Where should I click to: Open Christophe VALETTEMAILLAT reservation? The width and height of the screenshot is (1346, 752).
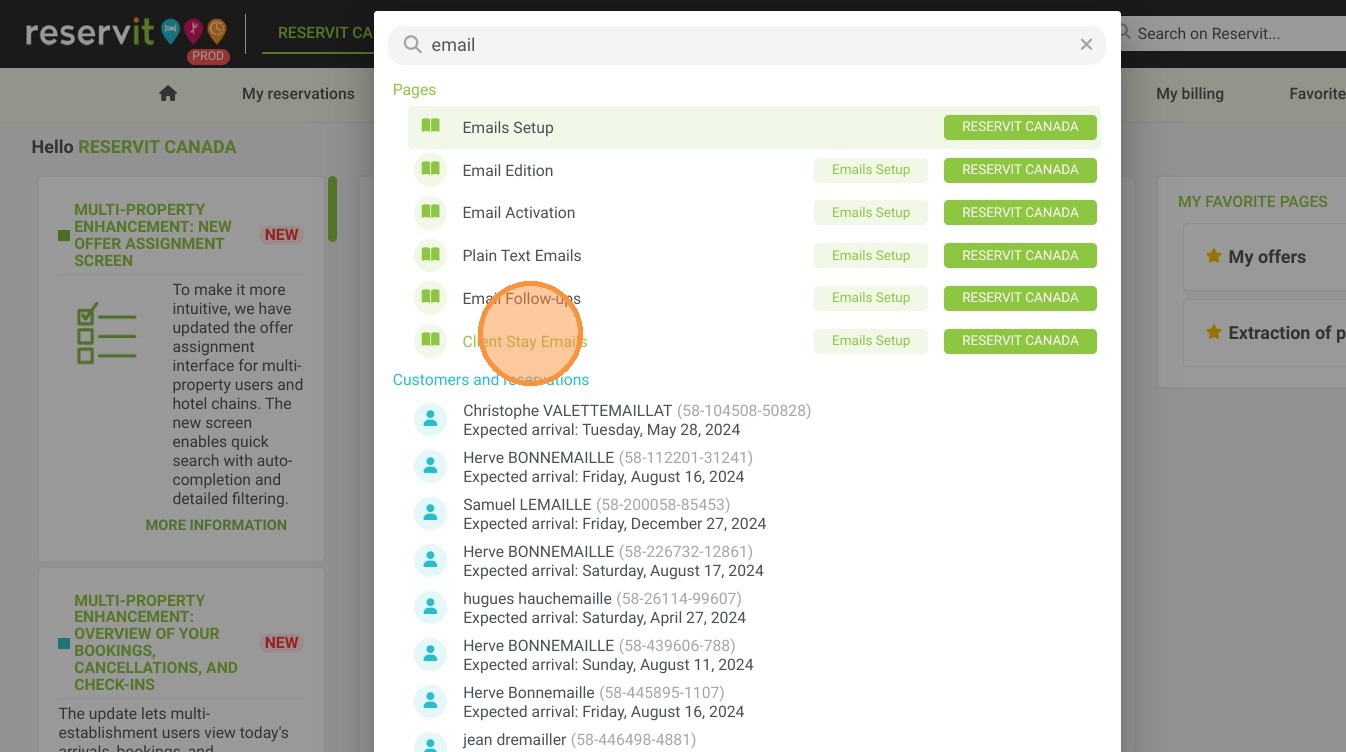pyautogui.click(x=637, y=420)
